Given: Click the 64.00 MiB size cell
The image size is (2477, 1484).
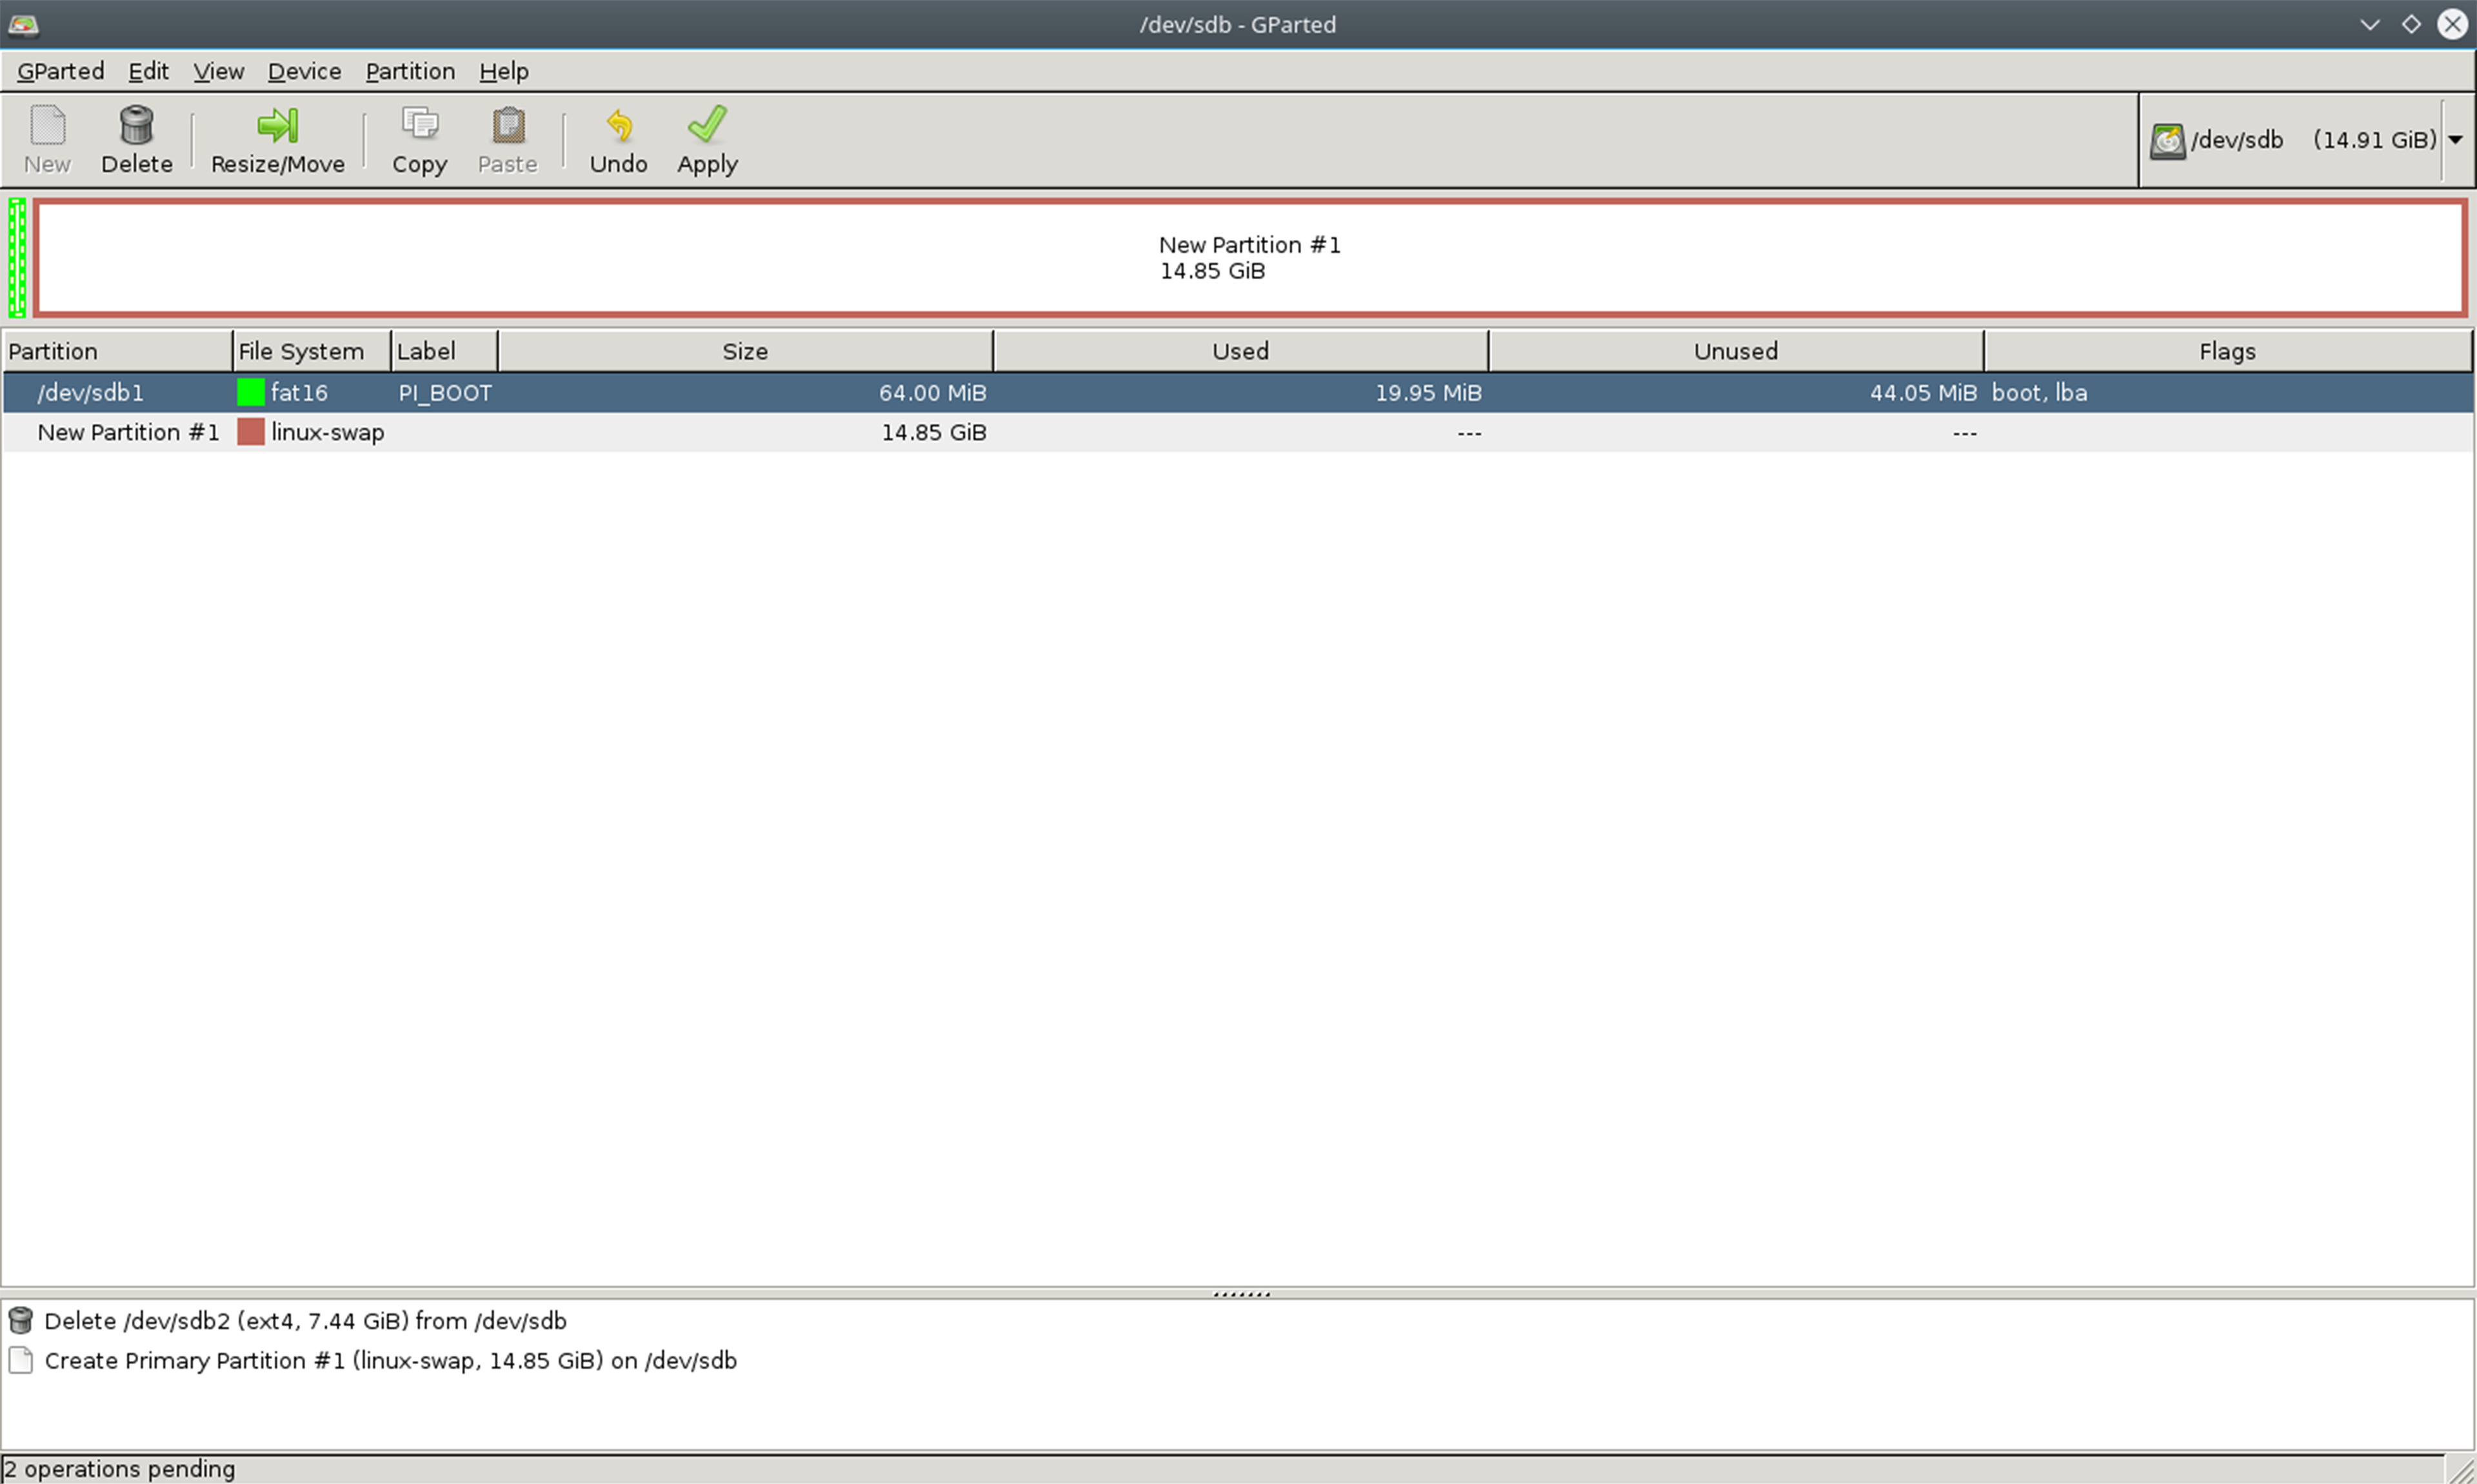Looking at the screenshot, I should 932,393.
